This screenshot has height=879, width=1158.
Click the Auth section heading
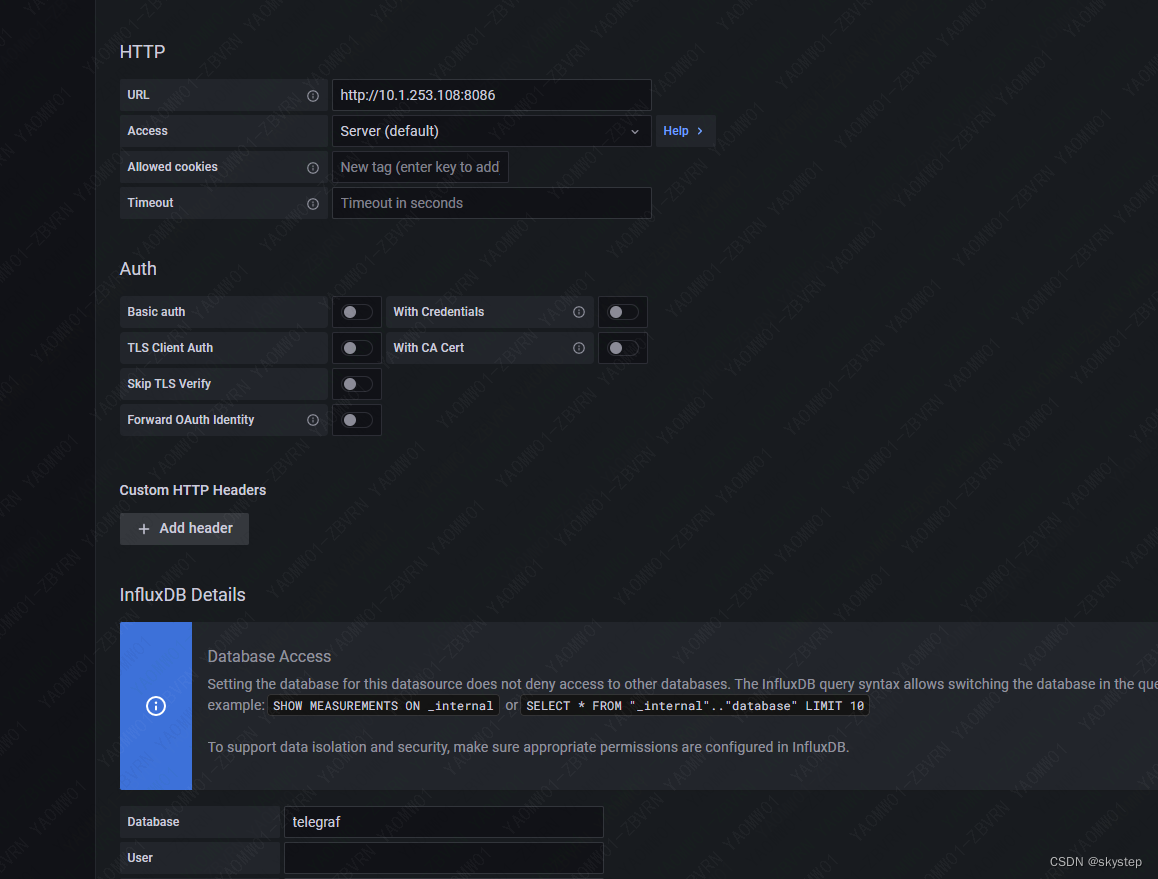pyautogui.click(x=138, y=269)
